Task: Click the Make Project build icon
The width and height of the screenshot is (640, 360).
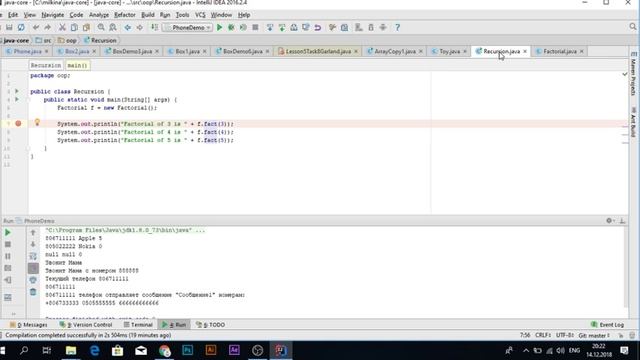Action: point(154,27)
